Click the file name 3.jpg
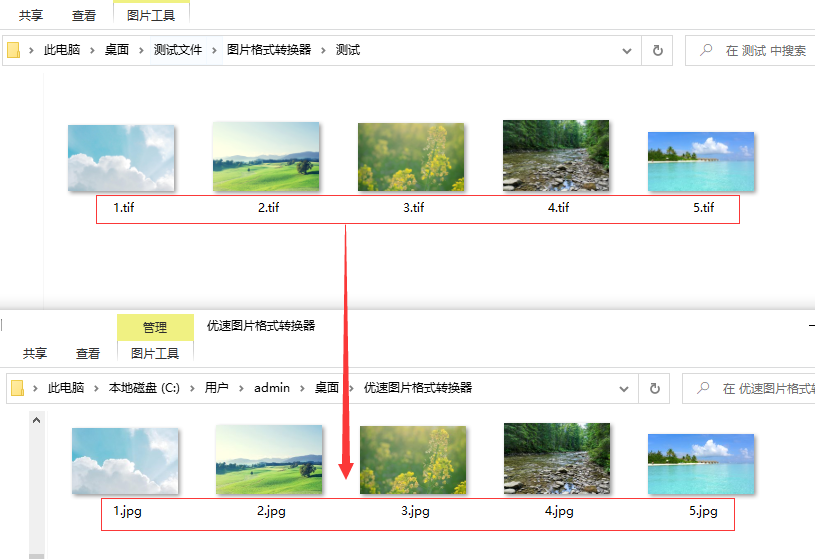The image size is (815, 559). [415, 511]
